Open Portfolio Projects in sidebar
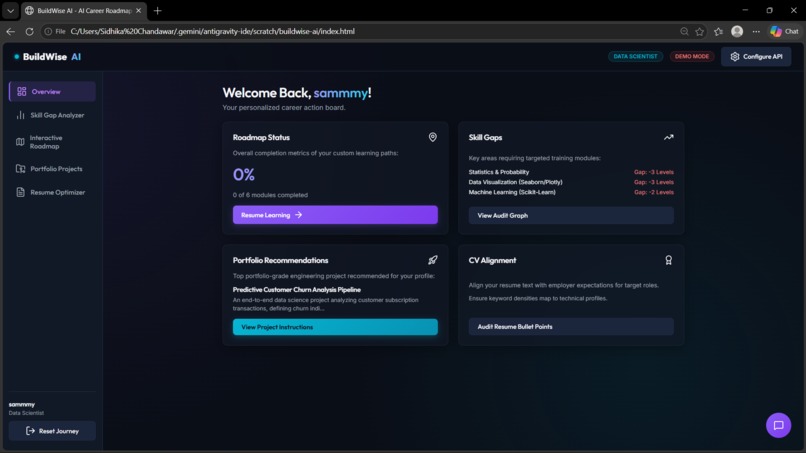This screenshot has height=453, width=806. [x=52, y=169]
